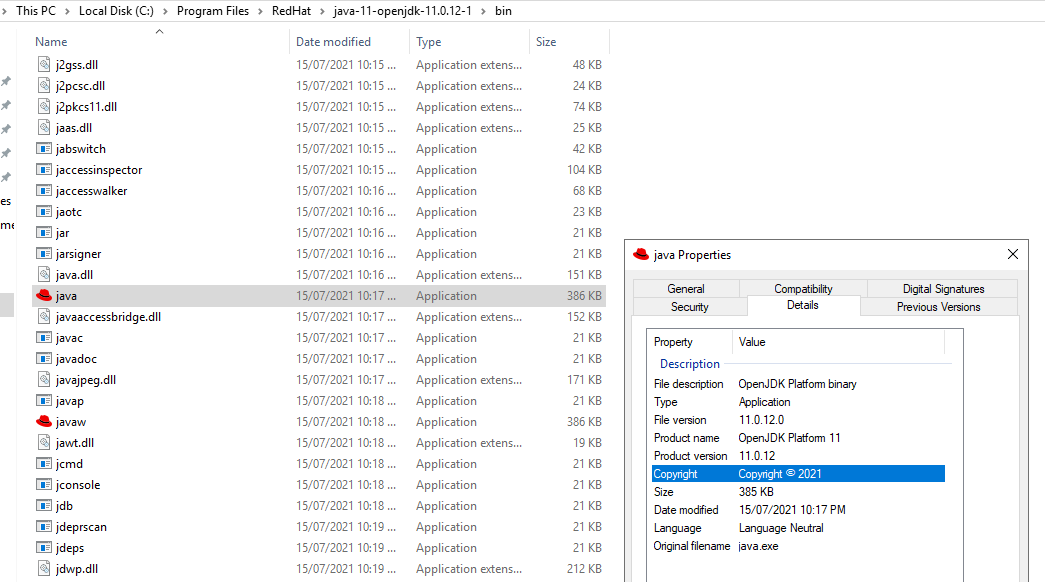
Task: Click the j2pkcs11.dll file icon
Action: (44, 107)
